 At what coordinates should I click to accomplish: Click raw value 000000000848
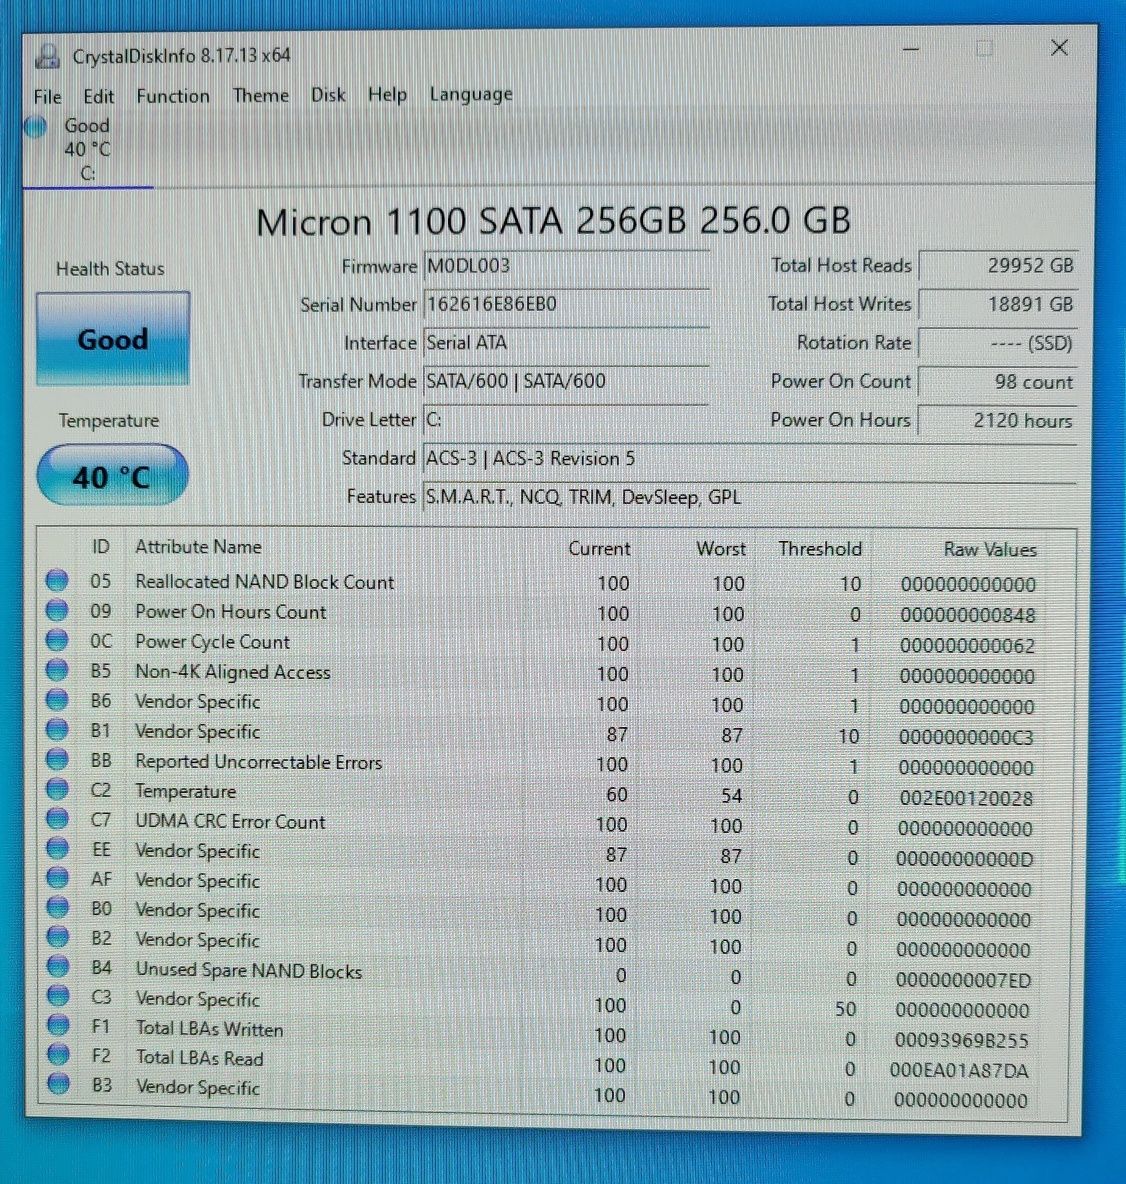[967, 615]
